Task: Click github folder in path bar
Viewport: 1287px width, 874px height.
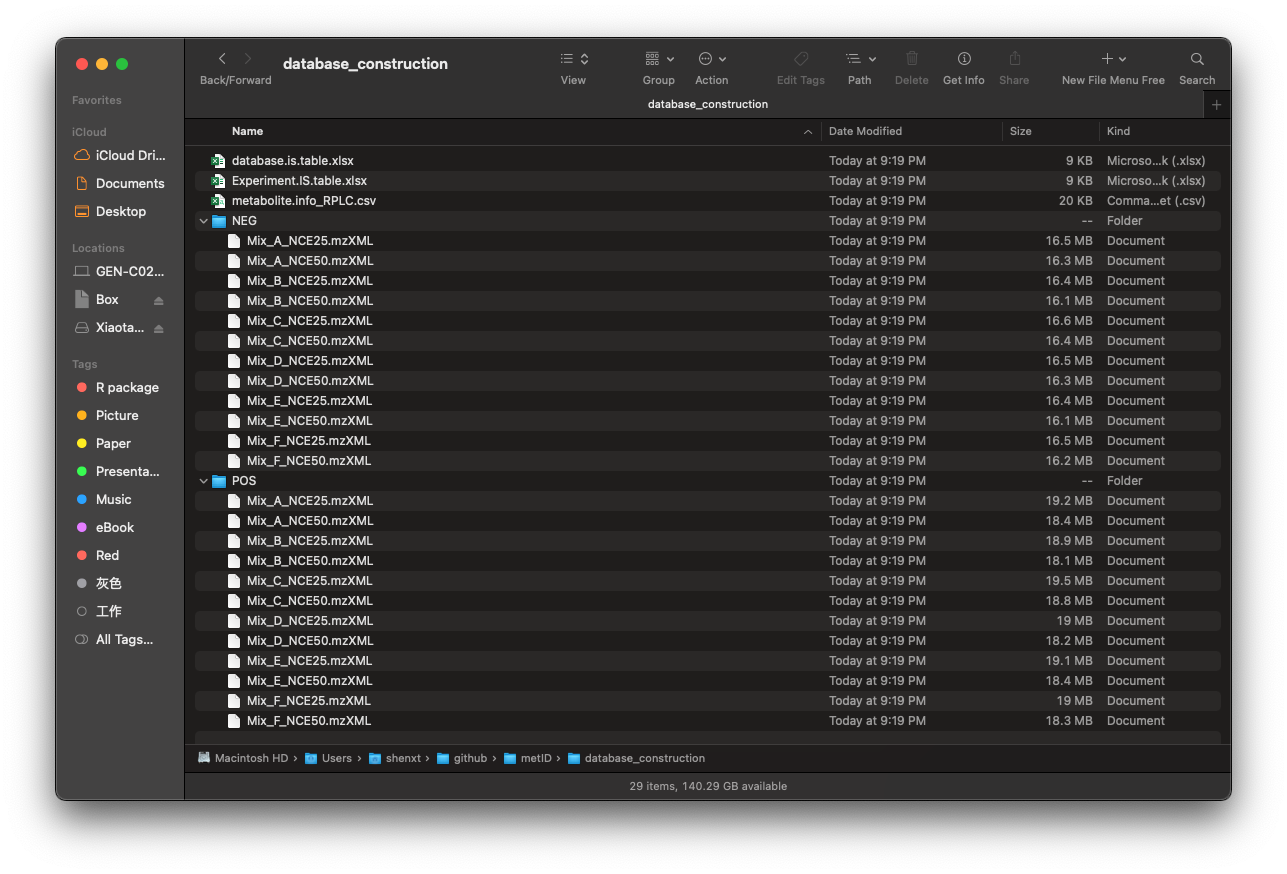Action: [x=470, y=758]
